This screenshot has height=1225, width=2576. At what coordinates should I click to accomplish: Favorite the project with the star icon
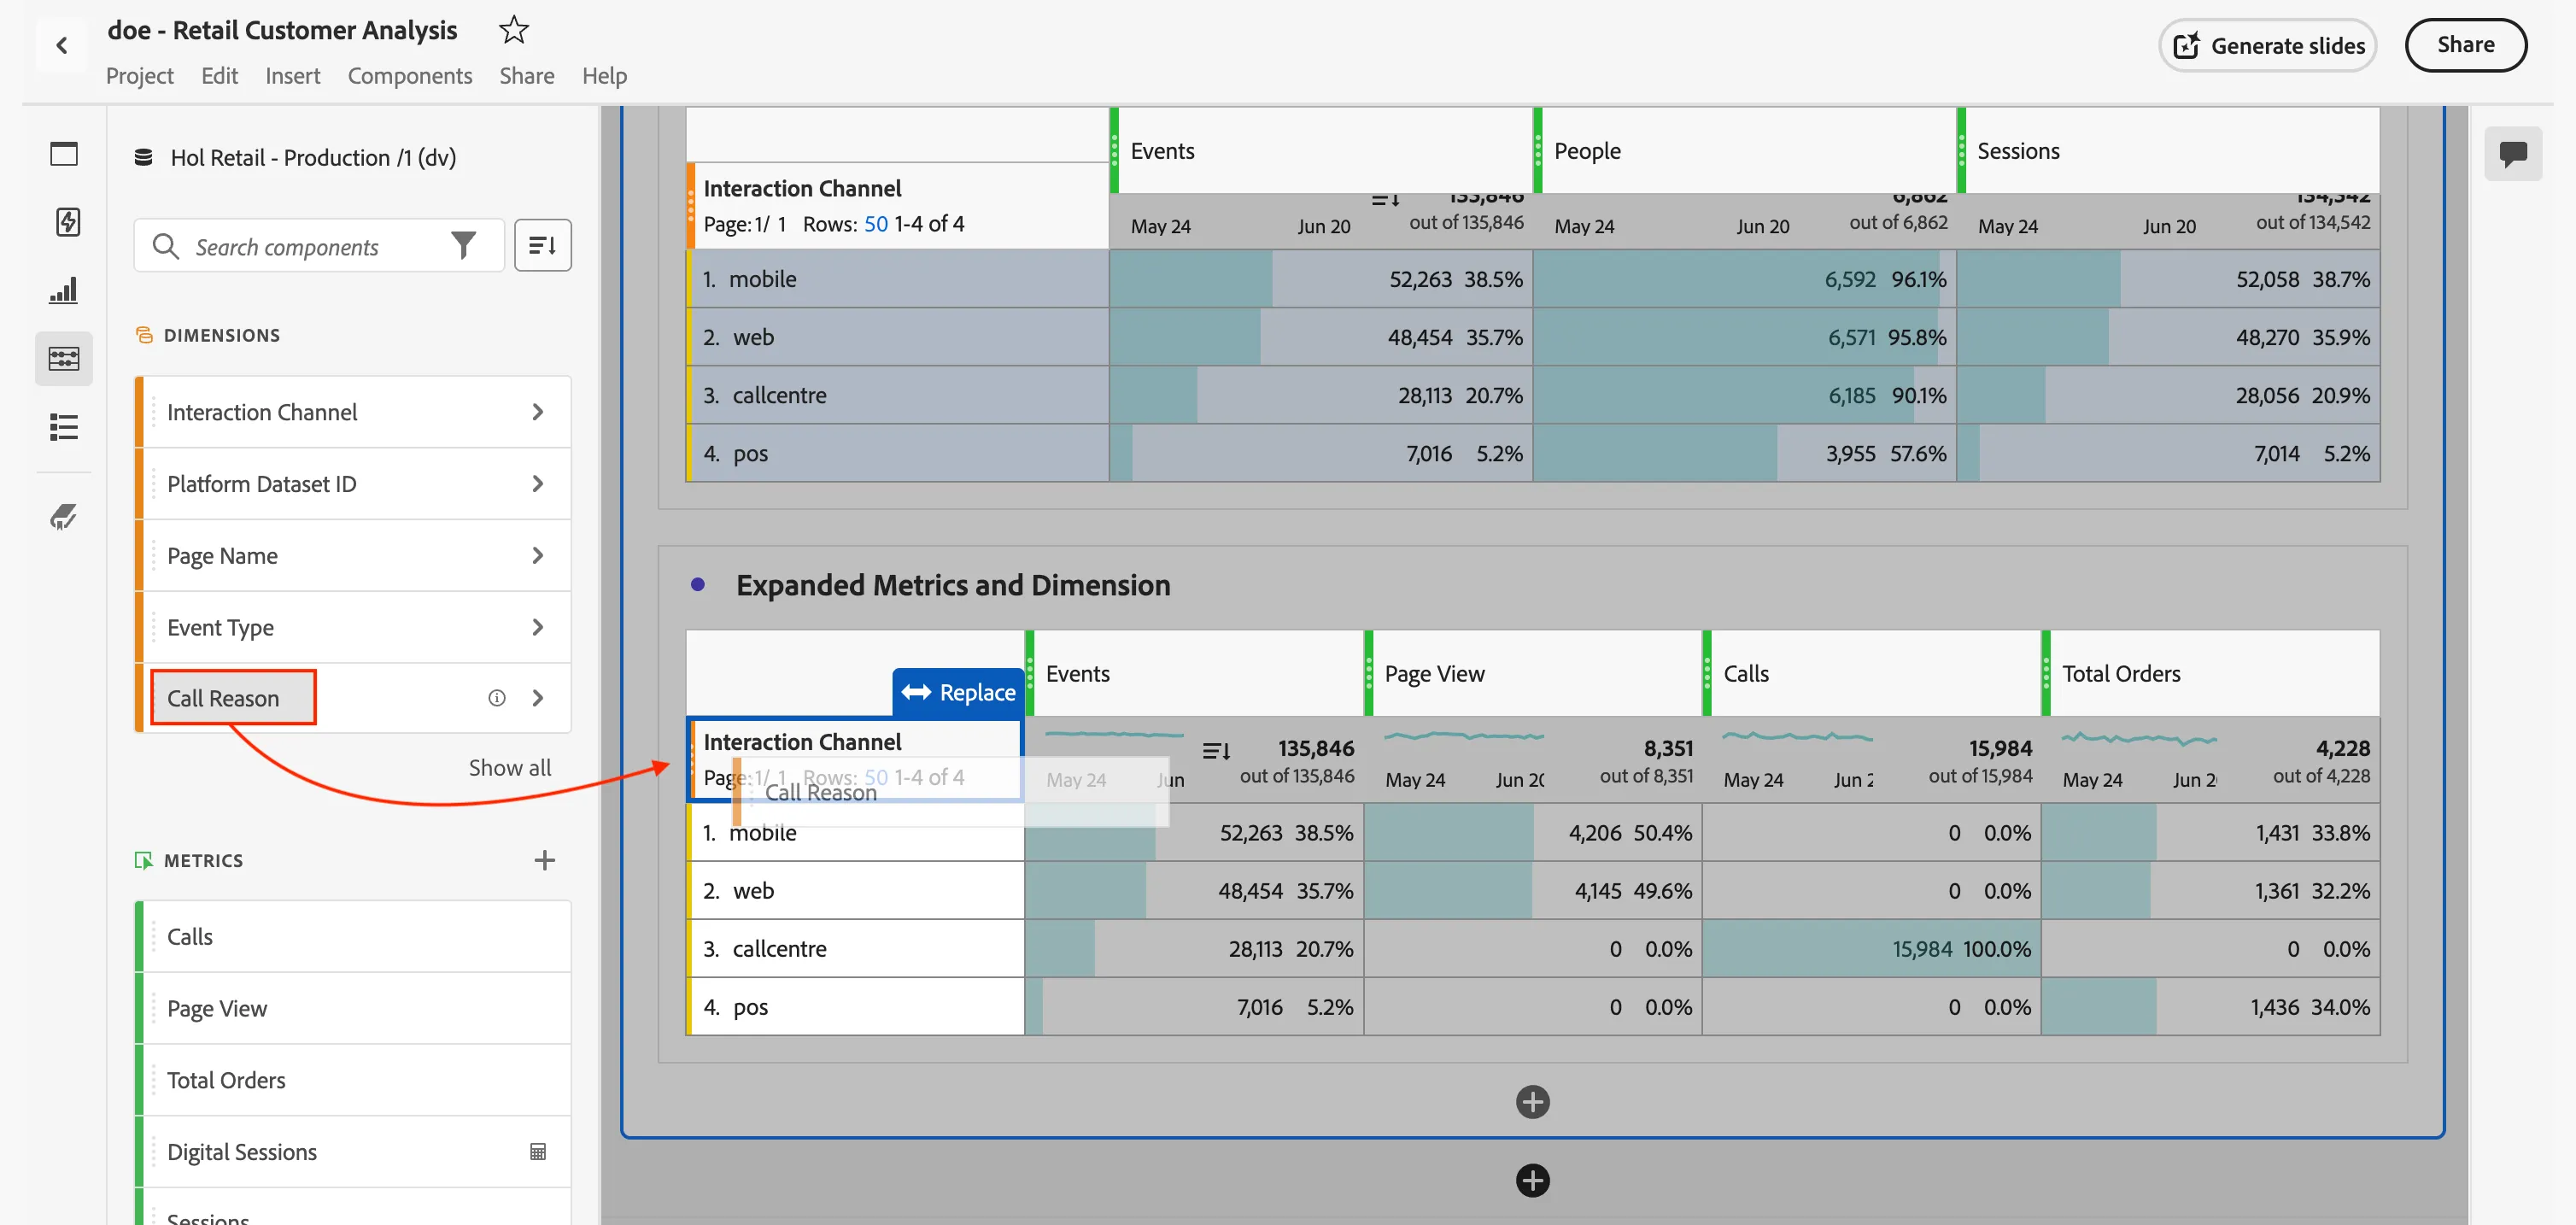[513, 30]
